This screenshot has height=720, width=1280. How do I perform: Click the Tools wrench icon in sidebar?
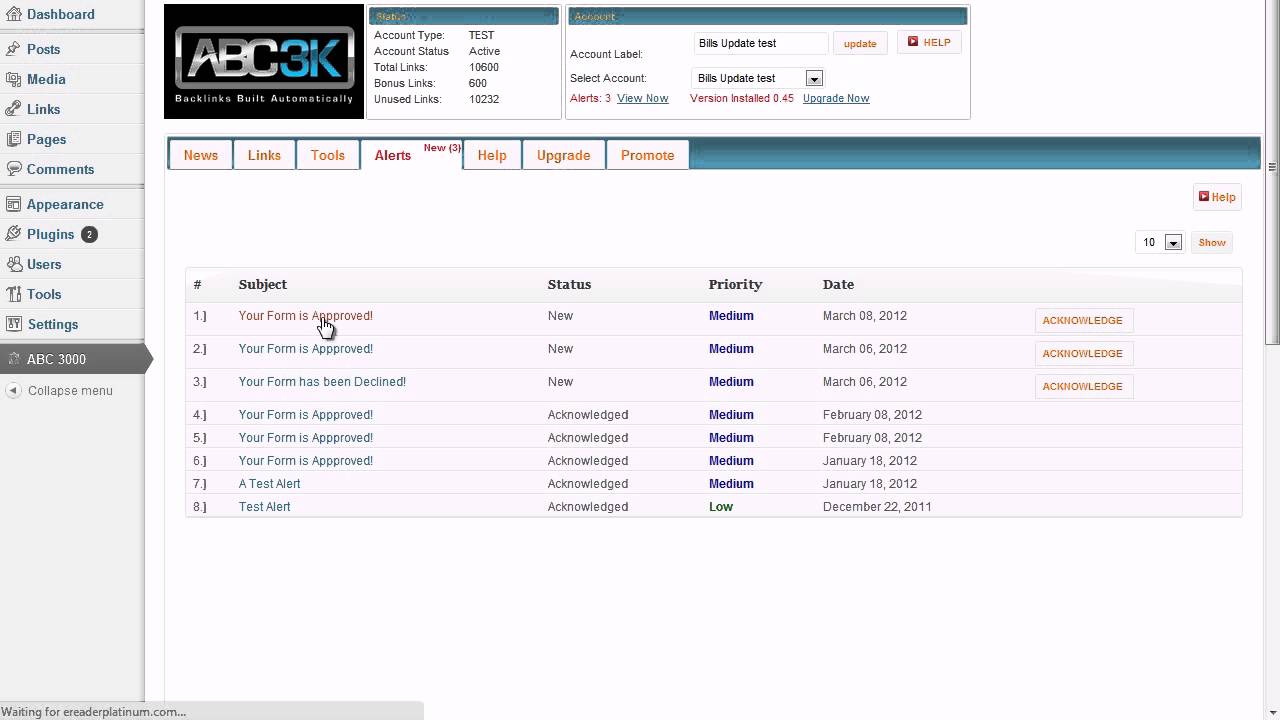coord(13,294)
